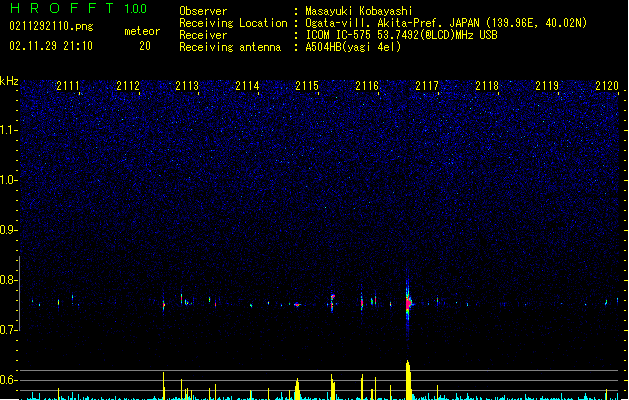
Task: Select the filename 0211292110.png
Action: tap(51, 26)
